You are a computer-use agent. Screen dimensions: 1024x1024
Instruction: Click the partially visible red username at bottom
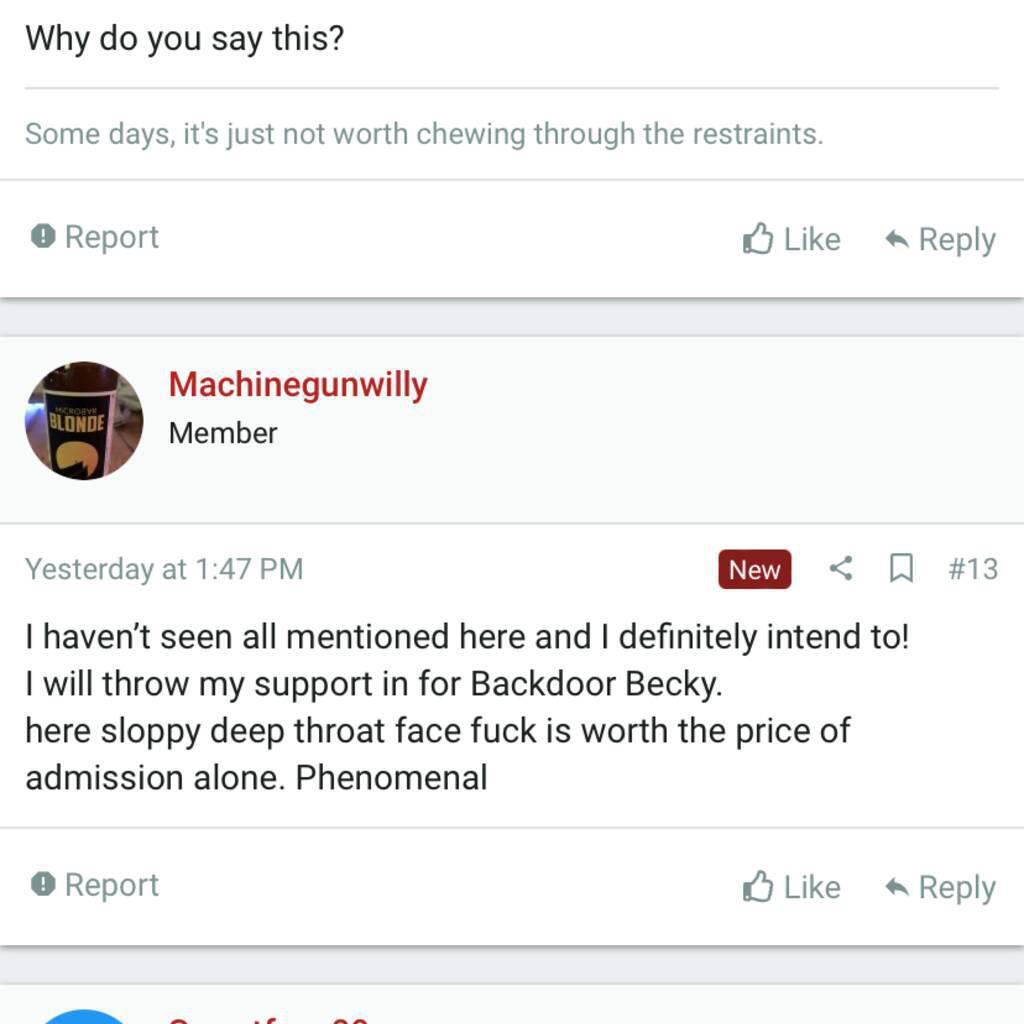coord(268,1018)
